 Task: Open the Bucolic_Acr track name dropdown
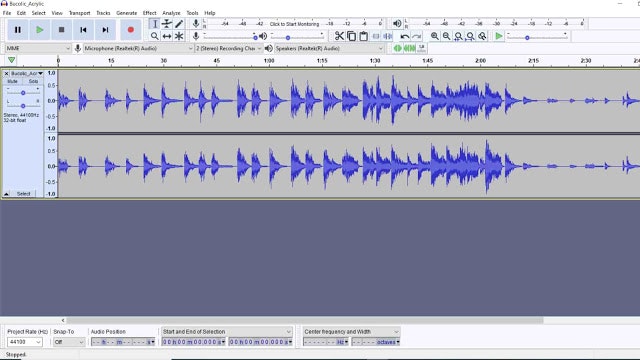pos(27,73)
